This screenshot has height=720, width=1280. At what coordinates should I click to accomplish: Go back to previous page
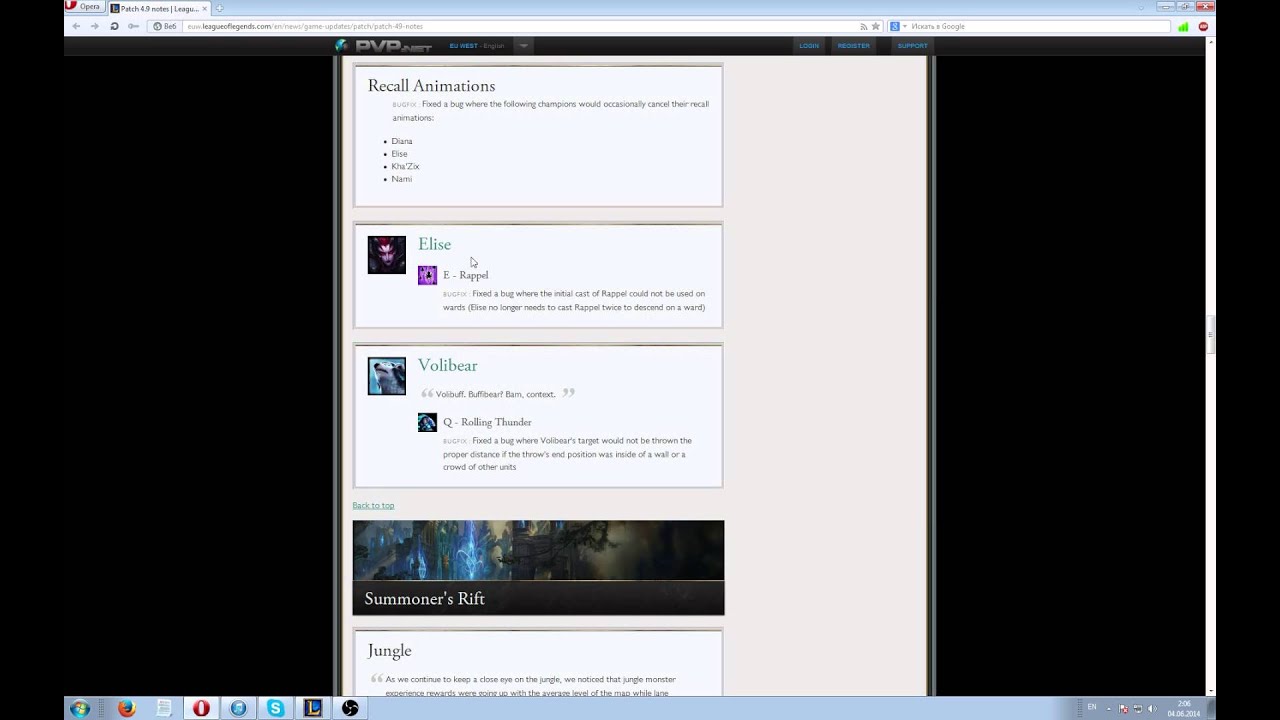[76, 26]
